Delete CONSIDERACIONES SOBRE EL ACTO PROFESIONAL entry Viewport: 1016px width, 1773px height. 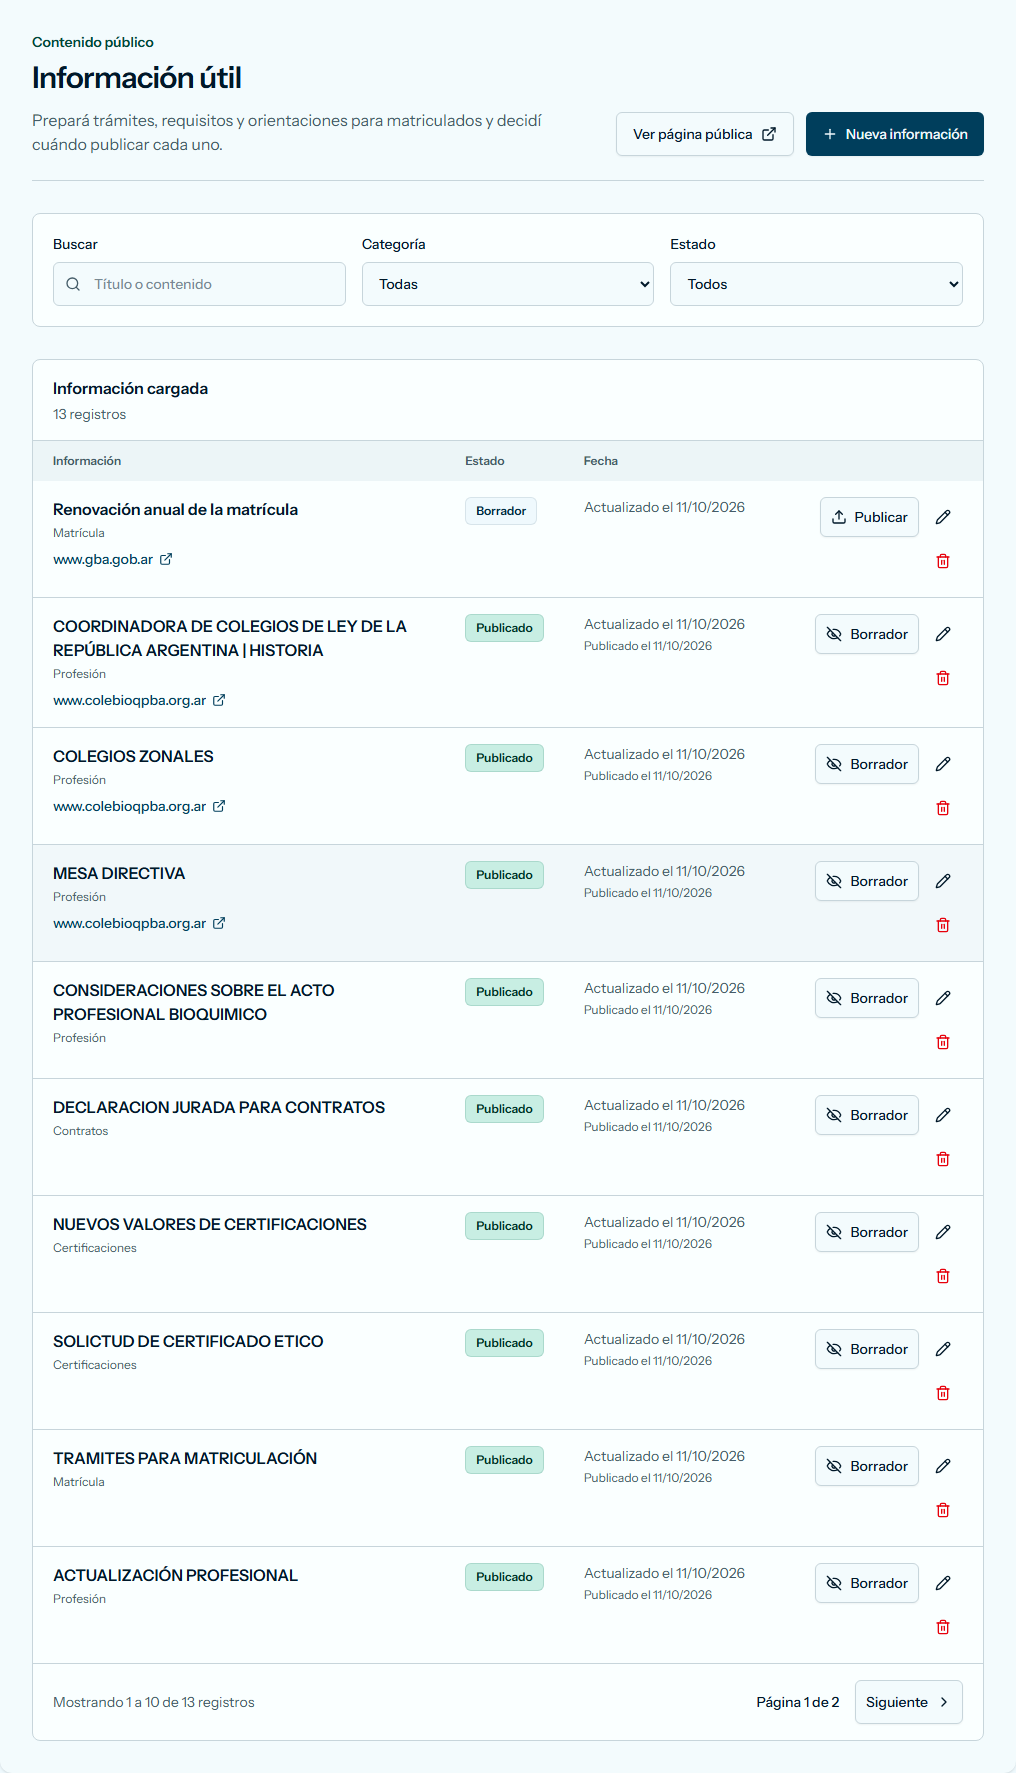[x=943, y=1042]
